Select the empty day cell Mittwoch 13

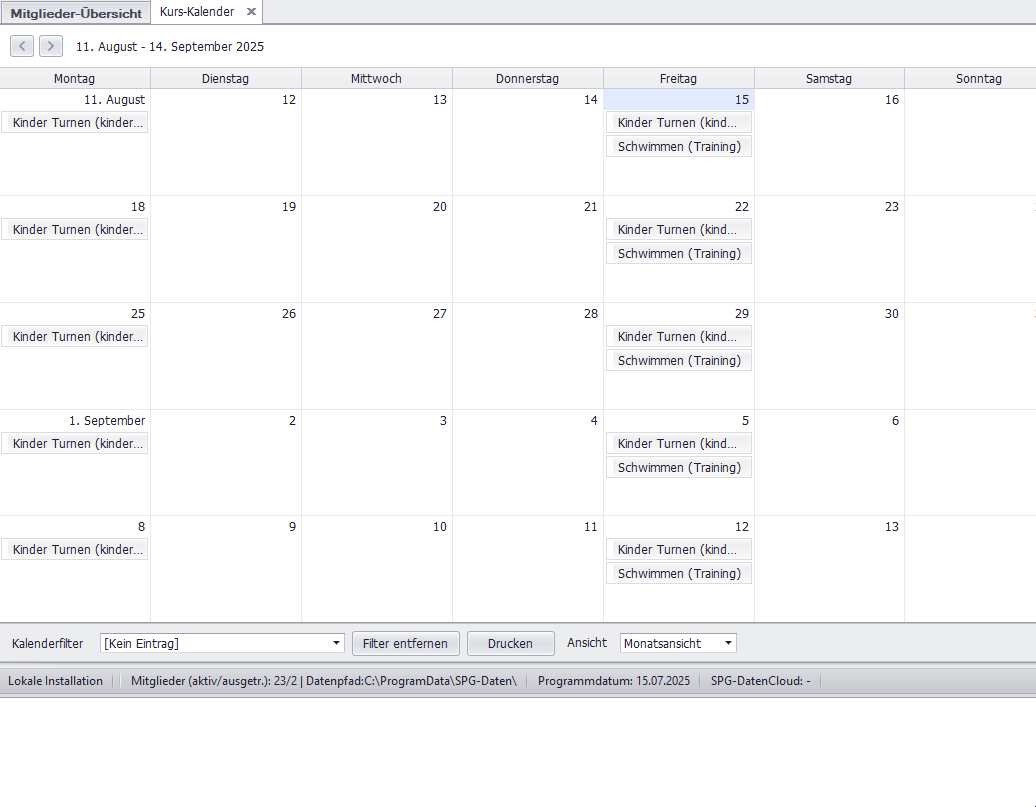pyautogui.click(x=377, y=150)
